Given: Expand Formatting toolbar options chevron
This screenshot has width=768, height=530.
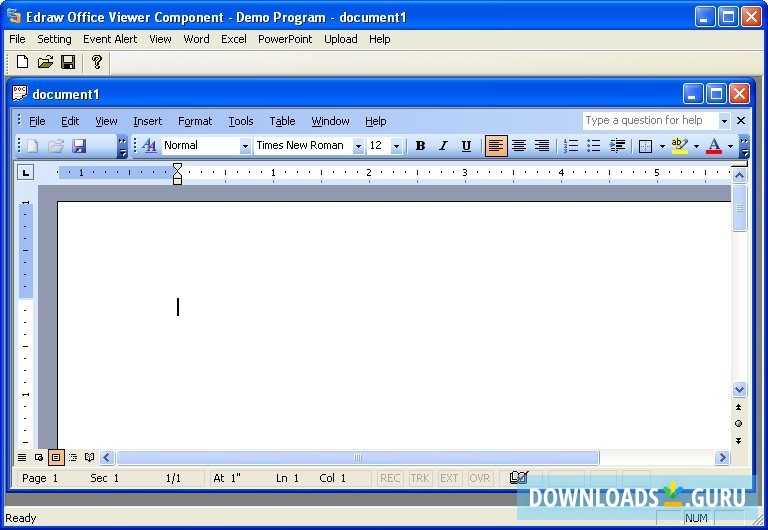Looking at the screenshot, I should tap(744, 146).
